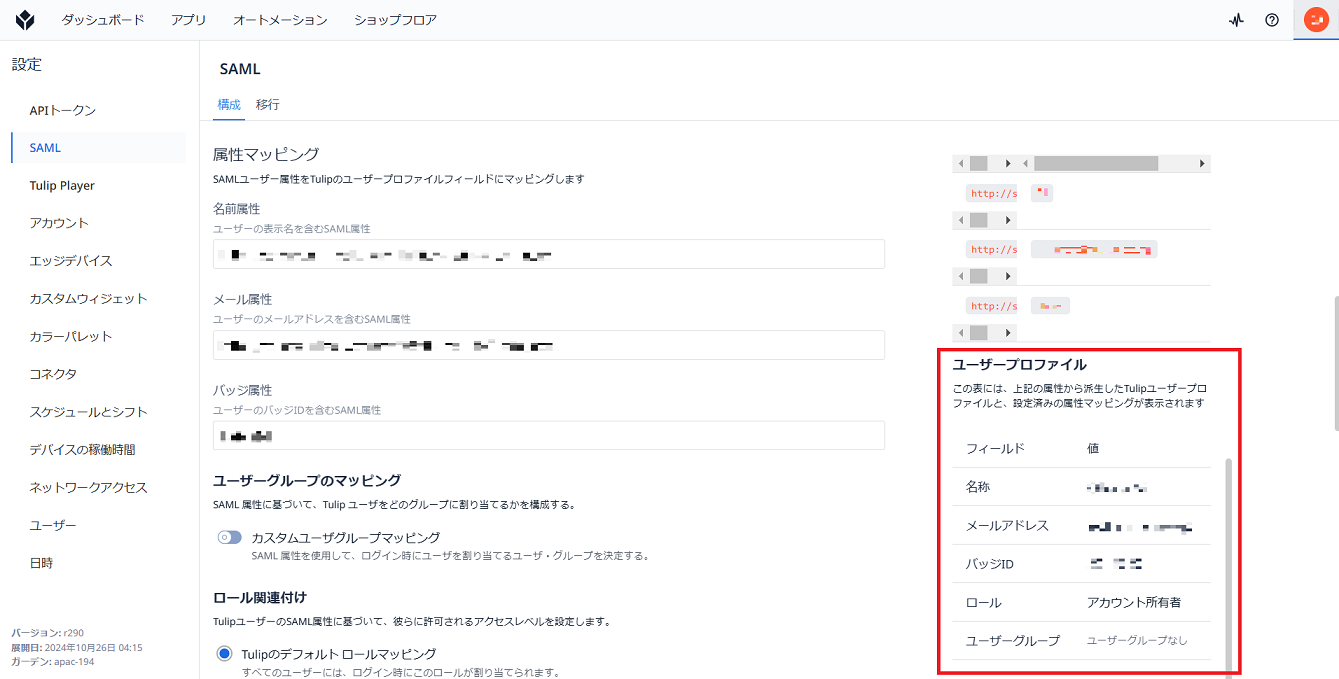The width and height of the screenshot is (1339, 679).
Task: Click the 設定 sidebar heading
Action: click(x=27, y=65)
